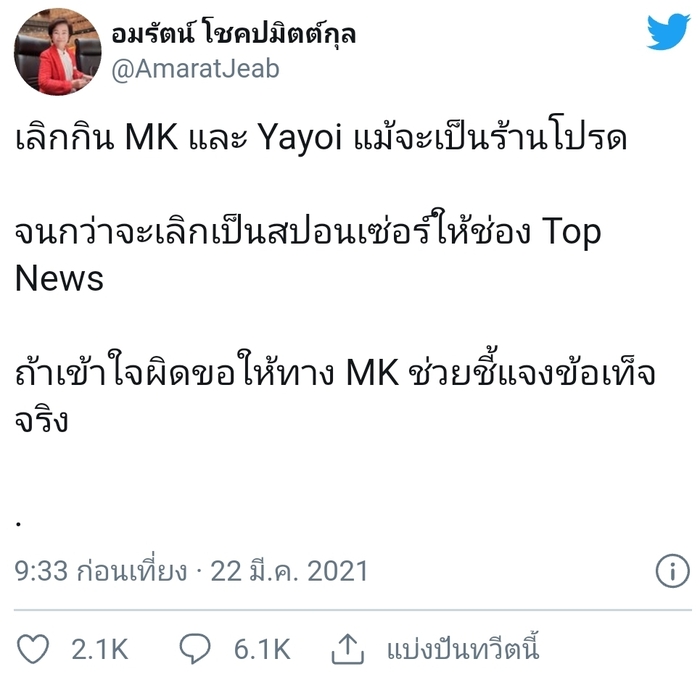Click the word Yayoi in the tweet
Viewport: 700px width, 680px height.
tap(300, 138)
